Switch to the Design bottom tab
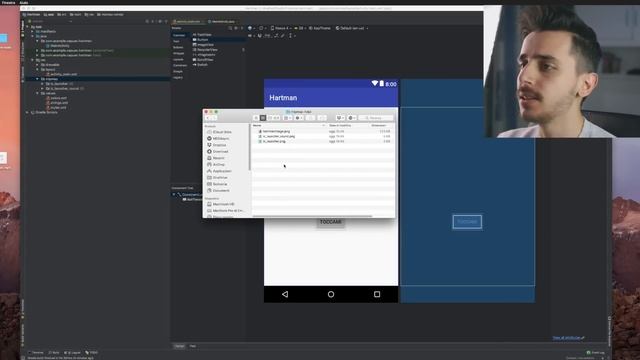 179,346
